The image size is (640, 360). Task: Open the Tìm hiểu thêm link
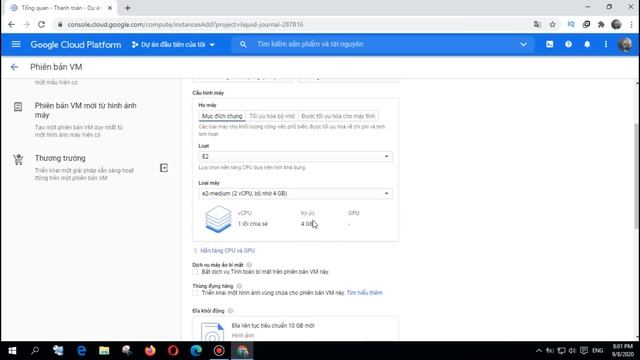tap(364, 293)
